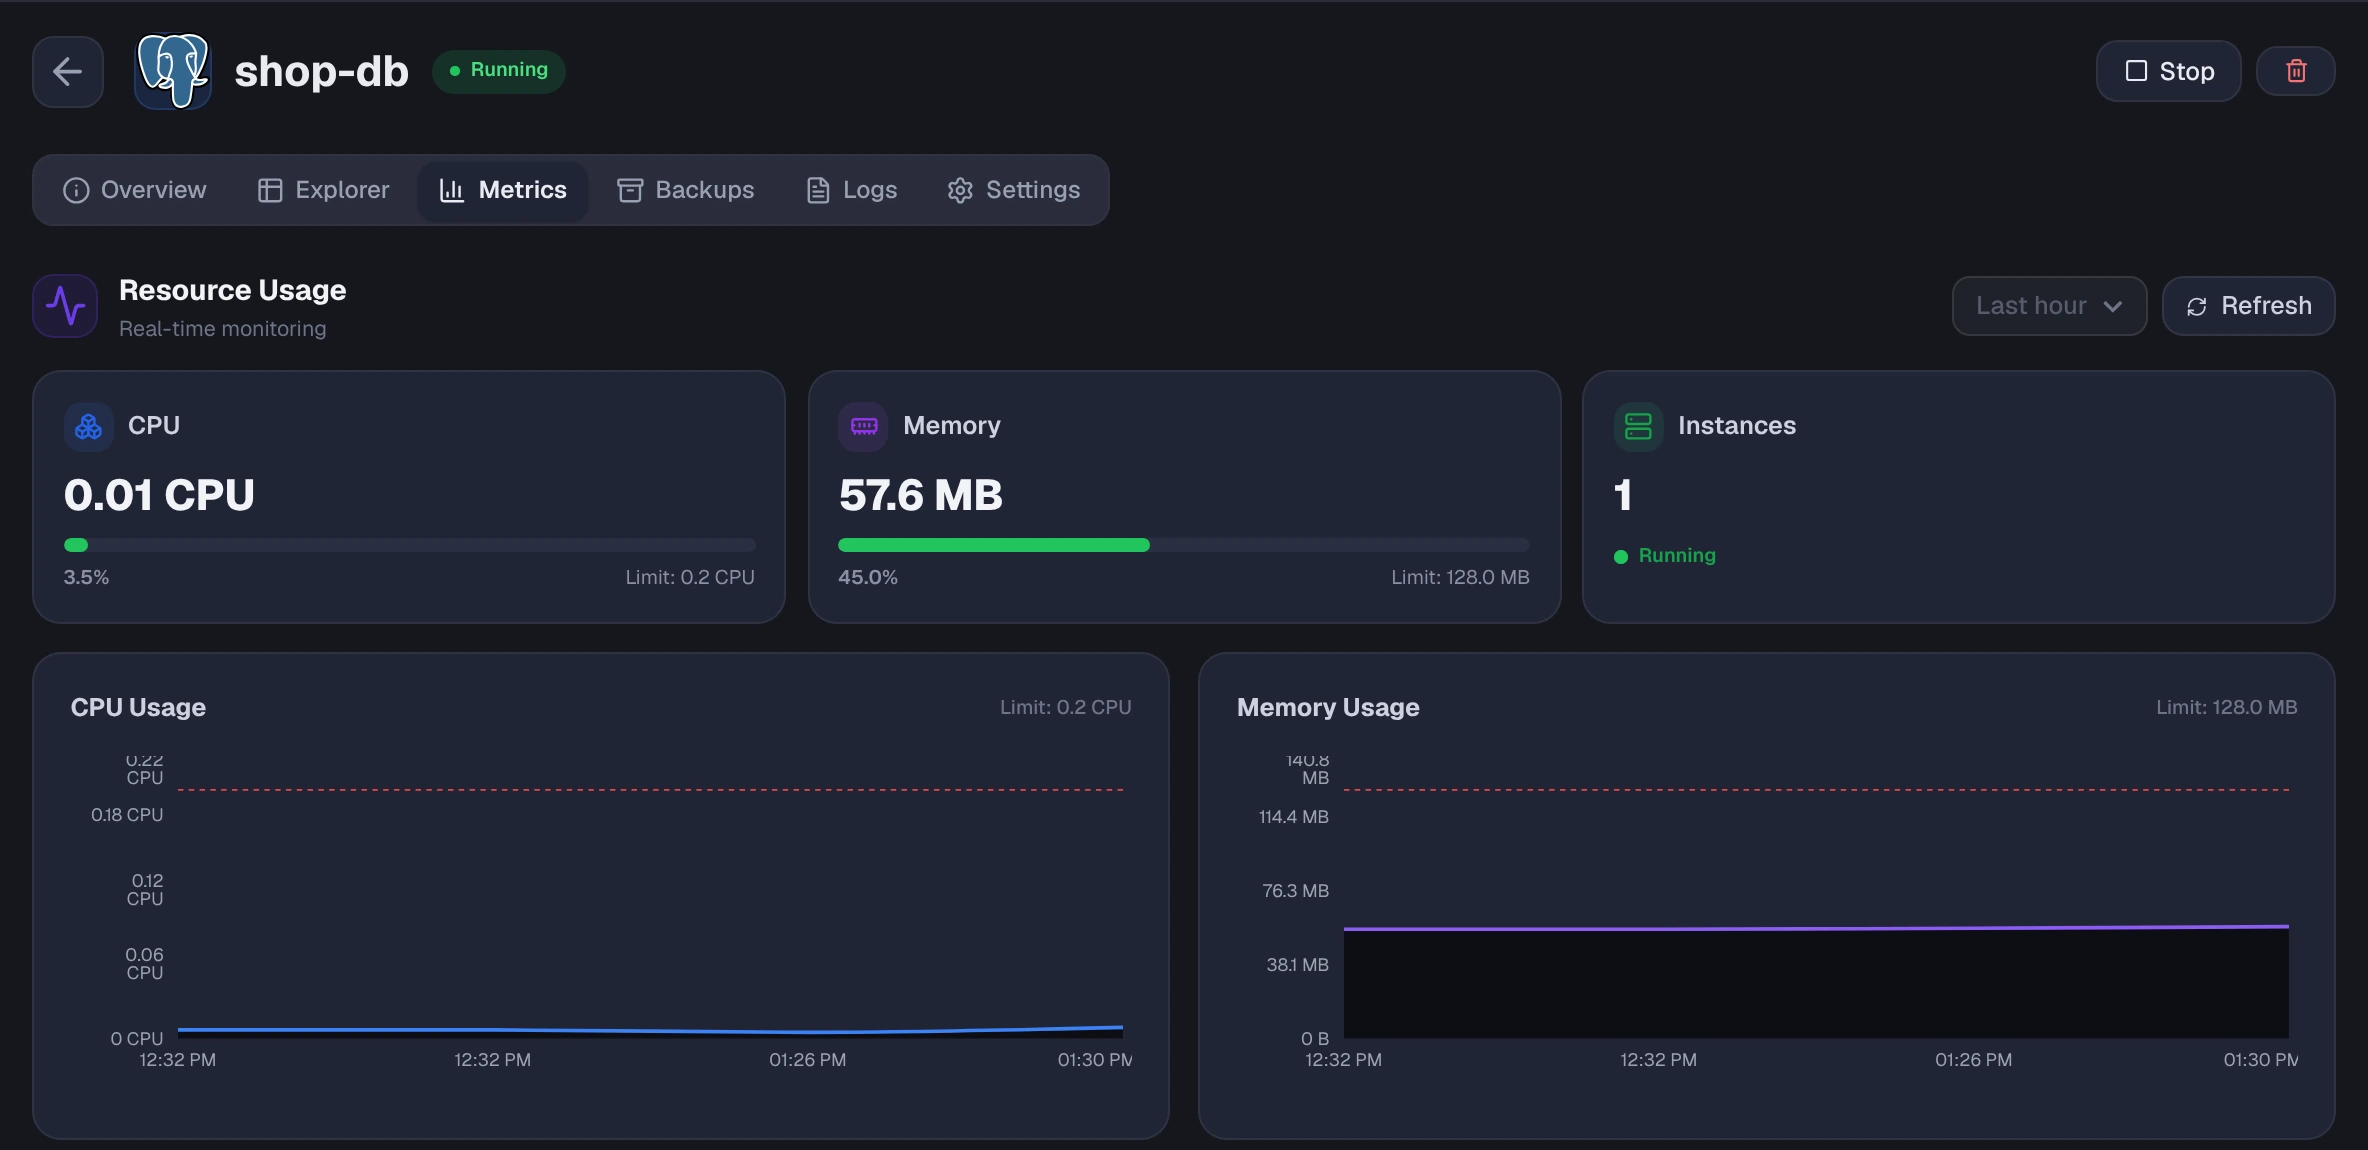Click the Memory Usage chart title
2368x1150 pixels.
(1328, 707)
